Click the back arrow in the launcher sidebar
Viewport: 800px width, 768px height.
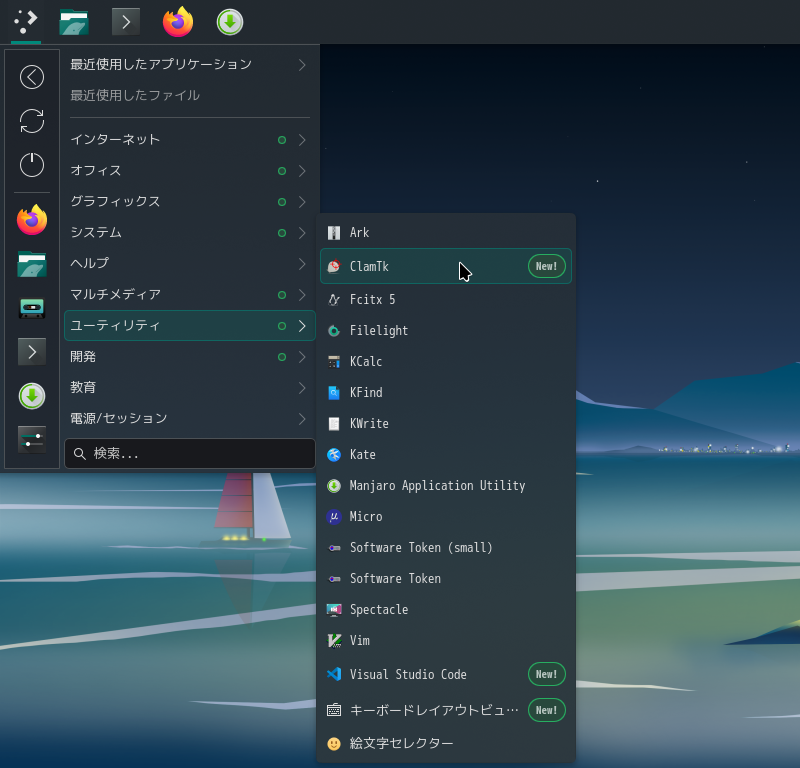32,77
